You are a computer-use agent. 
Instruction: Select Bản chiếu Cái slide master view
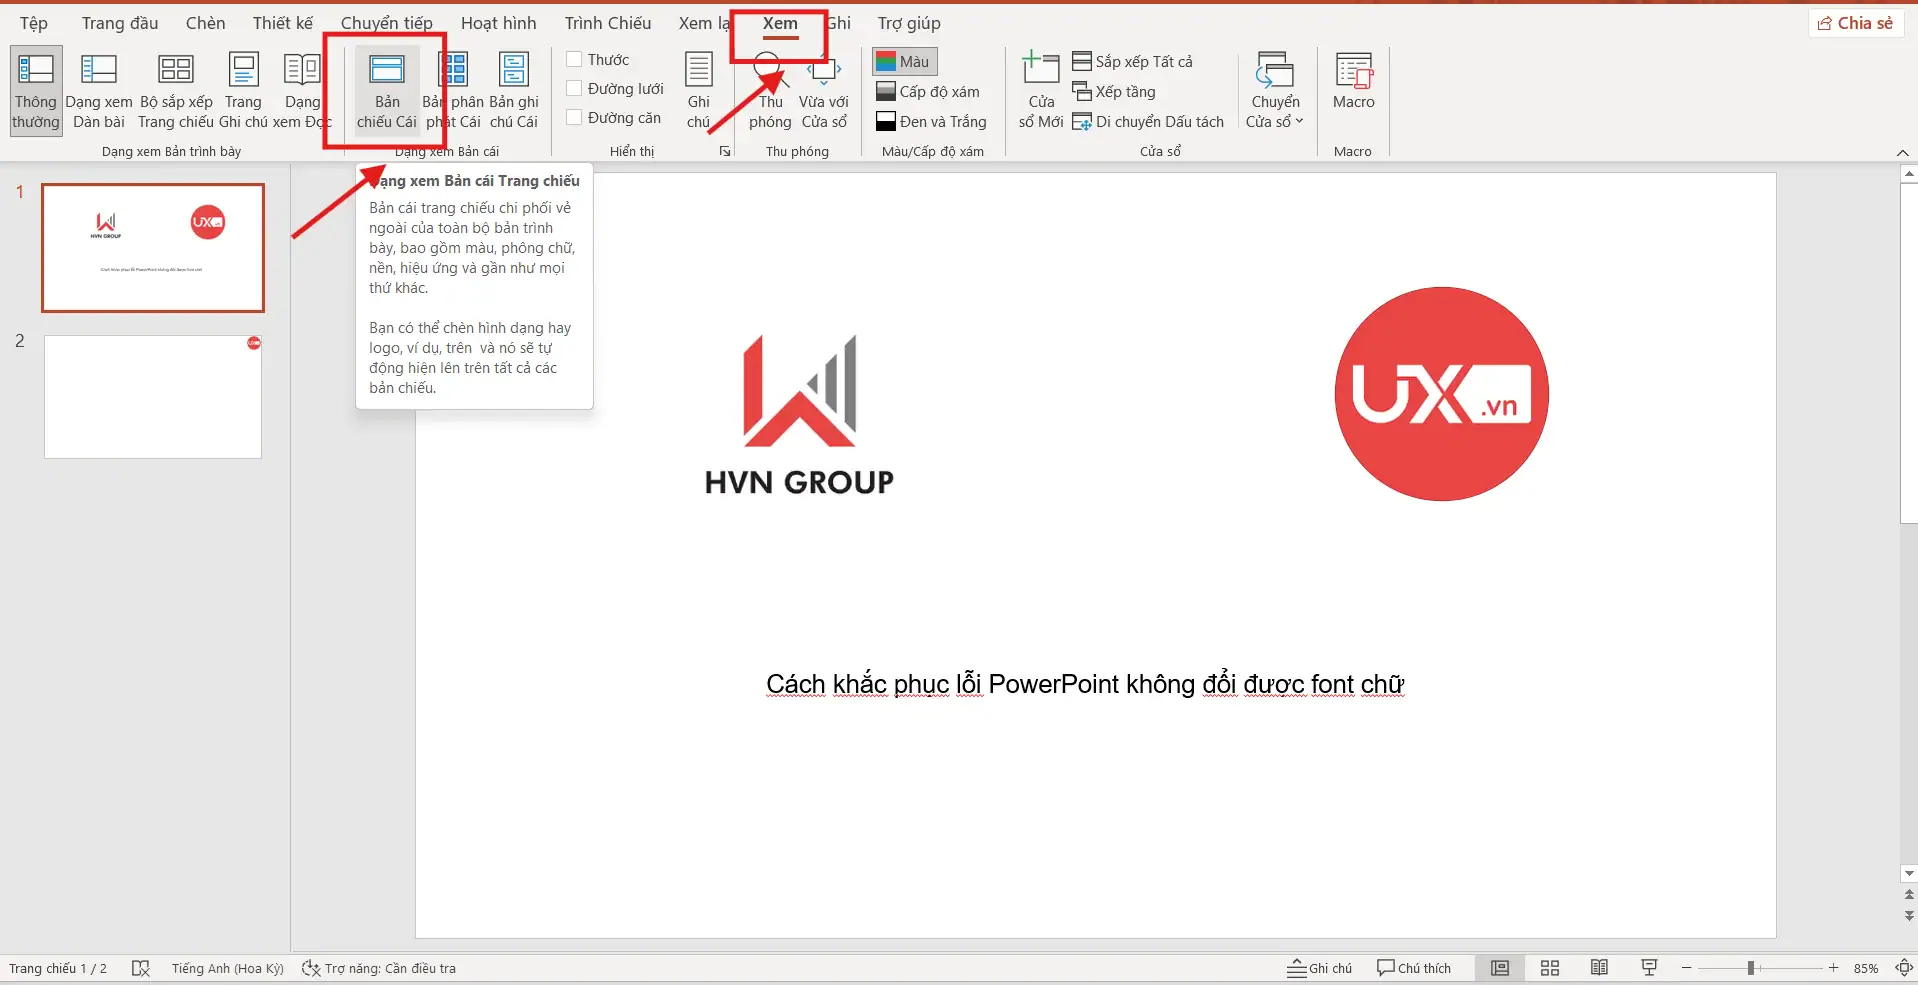387,90
